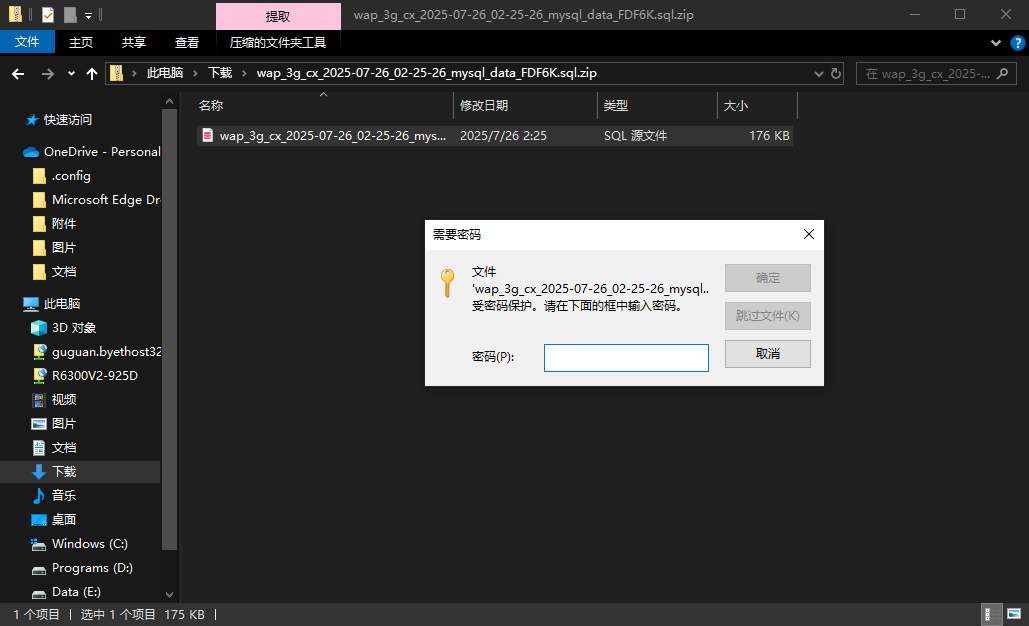The height and width of the screenshot is (626, 1029).
Task: Open the Help question mark icon
Action: pyautogui.click(x=1015, y=43)
